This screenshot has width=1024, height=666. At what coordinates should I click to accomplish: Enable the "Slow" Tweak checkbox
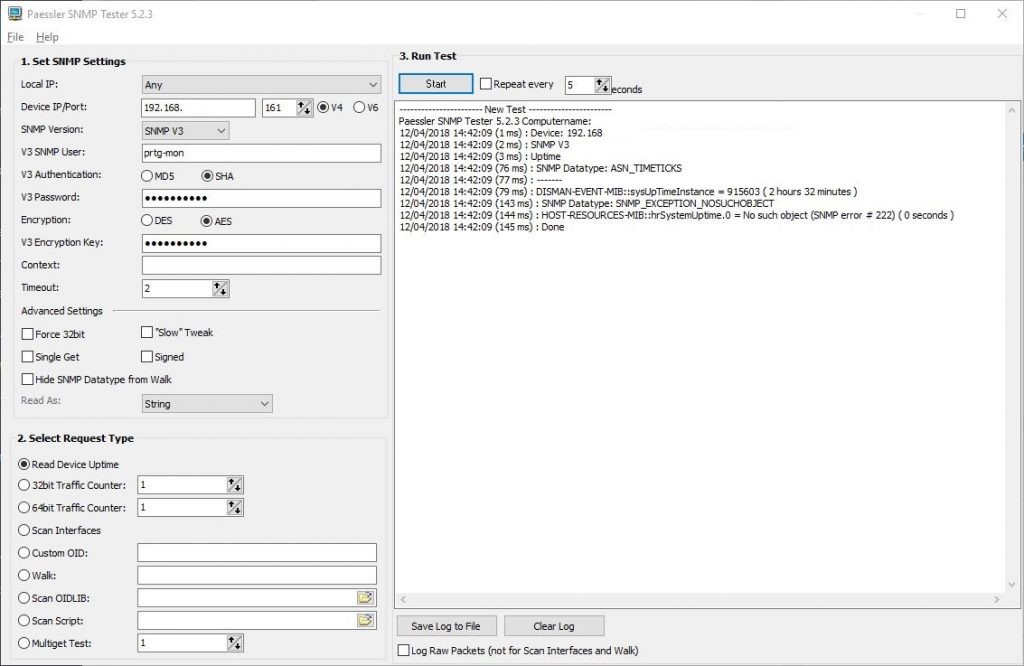[147, 332]
